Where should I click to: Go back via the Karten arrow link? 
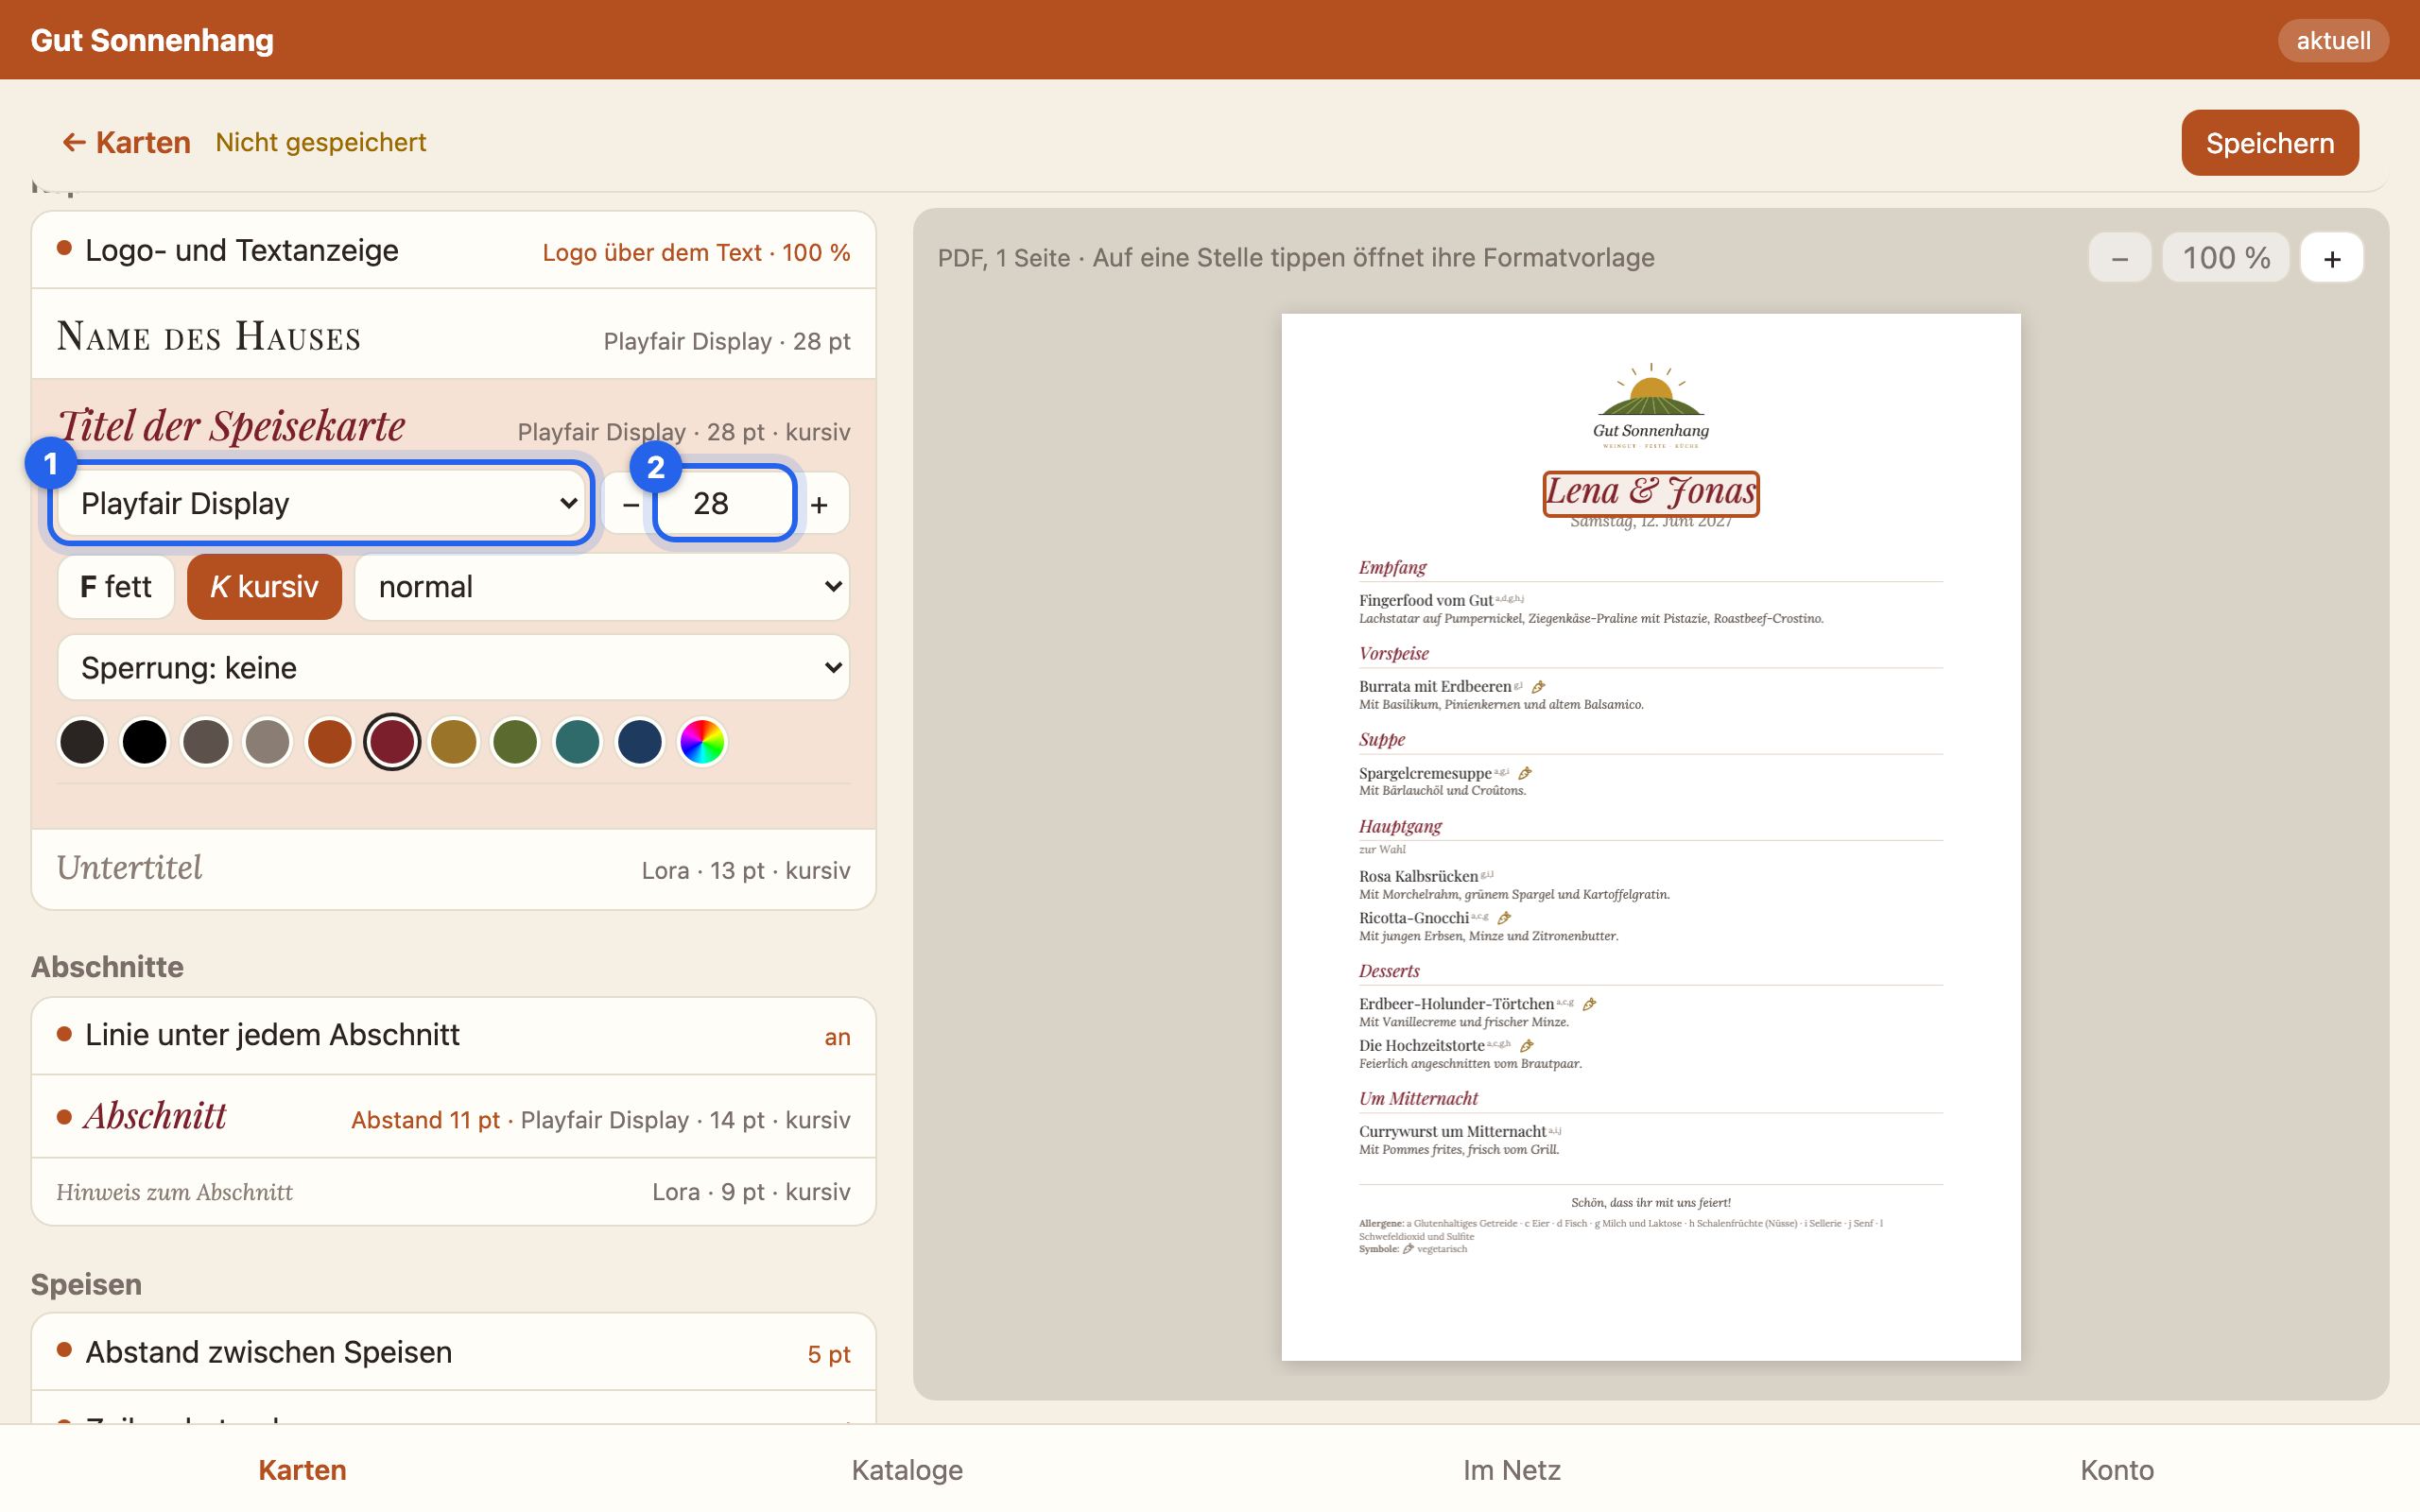[x=126, y=143]
